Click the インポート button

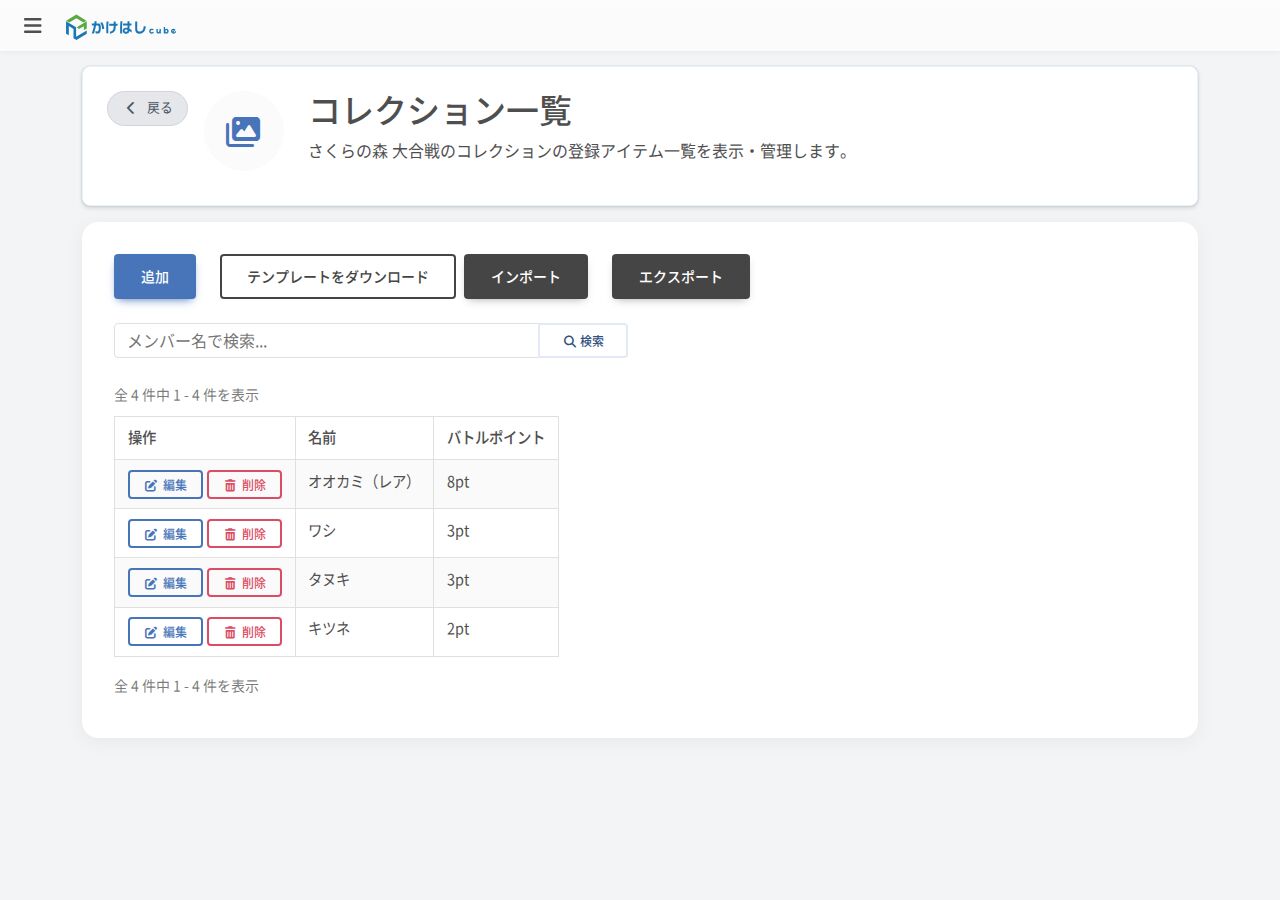[526, 277]
